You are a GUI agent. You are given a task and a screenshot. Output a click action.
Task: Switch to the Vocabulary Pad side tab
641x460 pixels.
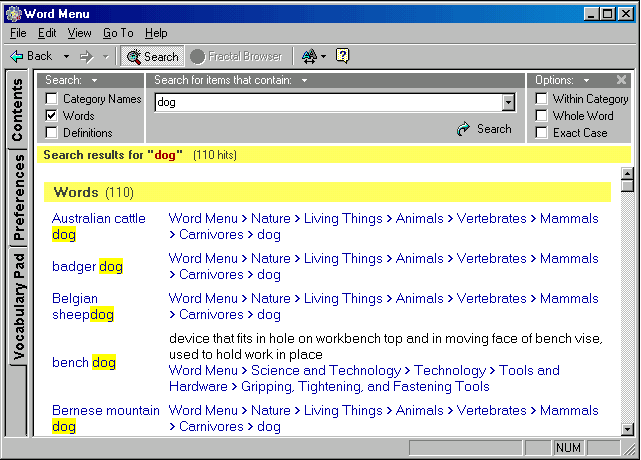(x=18, y=306)
